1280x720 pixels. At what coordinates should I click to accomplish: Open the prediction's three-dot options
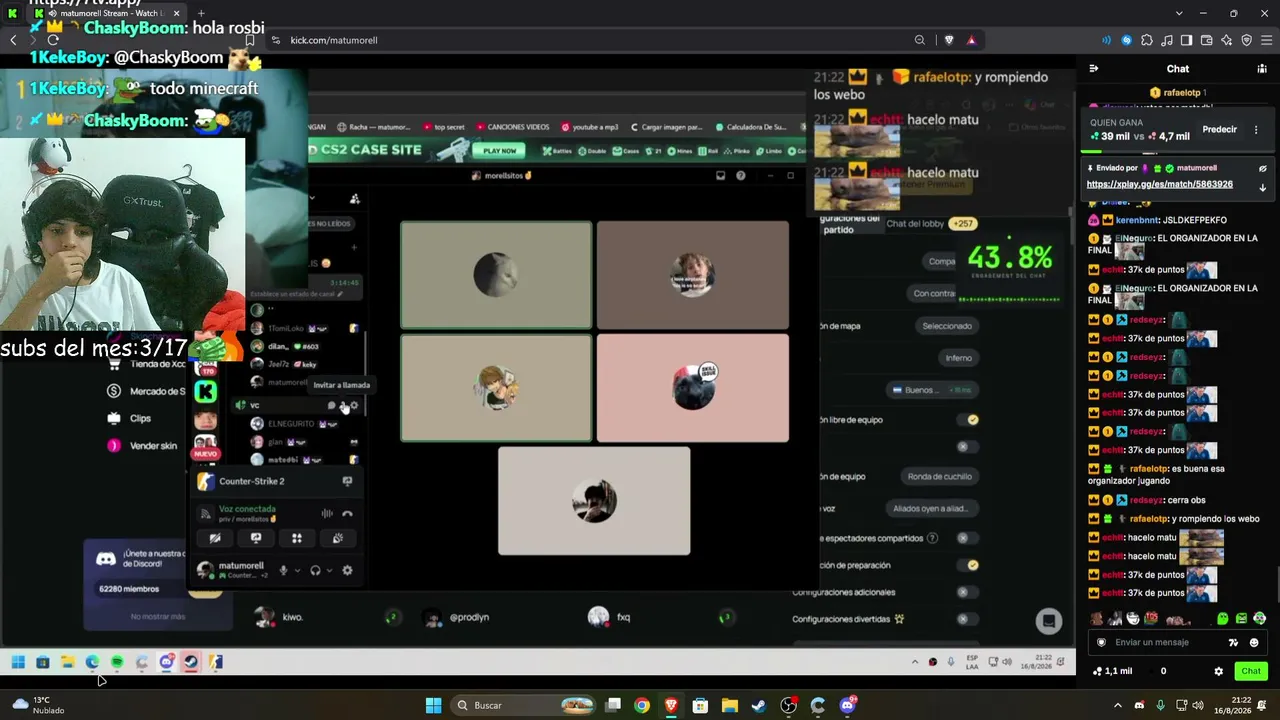coord(1256,130)
